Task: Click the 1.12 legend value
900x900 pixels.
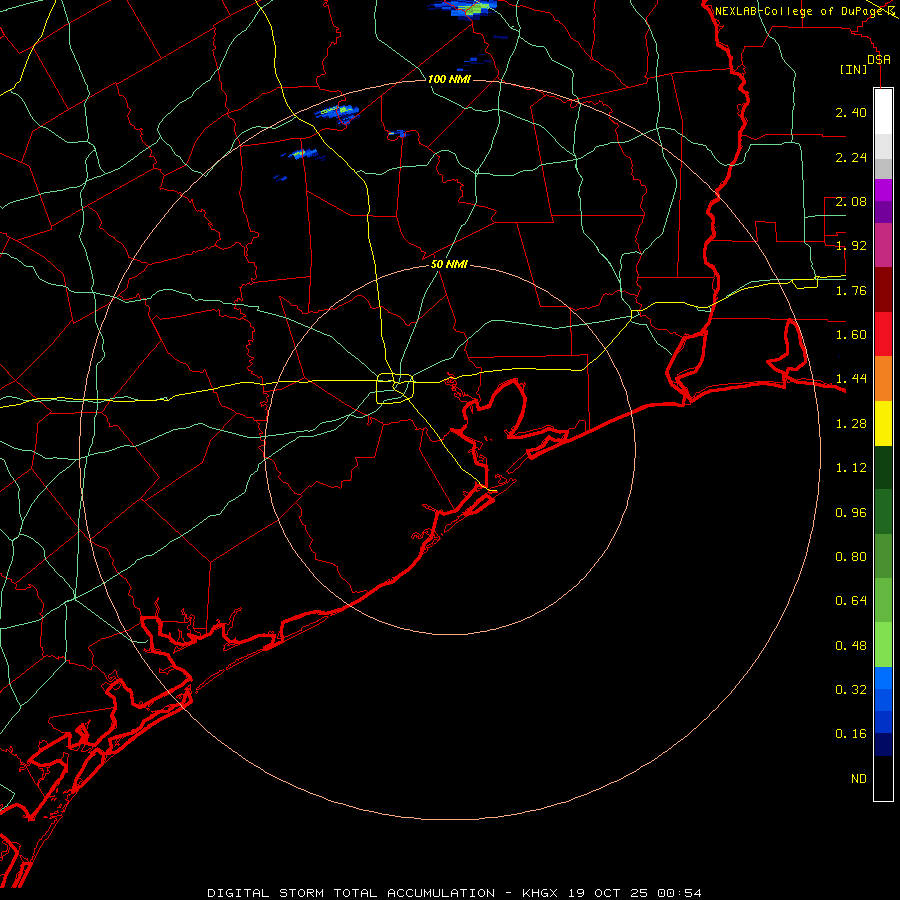Action: pyautogui.click(x=851, y=468)
